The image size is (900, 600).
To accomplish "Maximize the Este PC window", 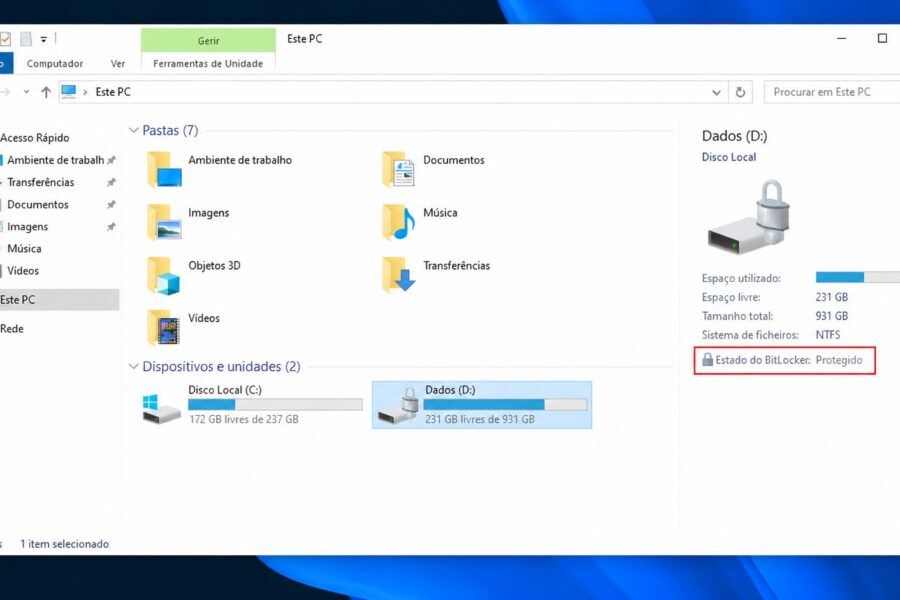I will pyautogui.click(x=882, y=38).
